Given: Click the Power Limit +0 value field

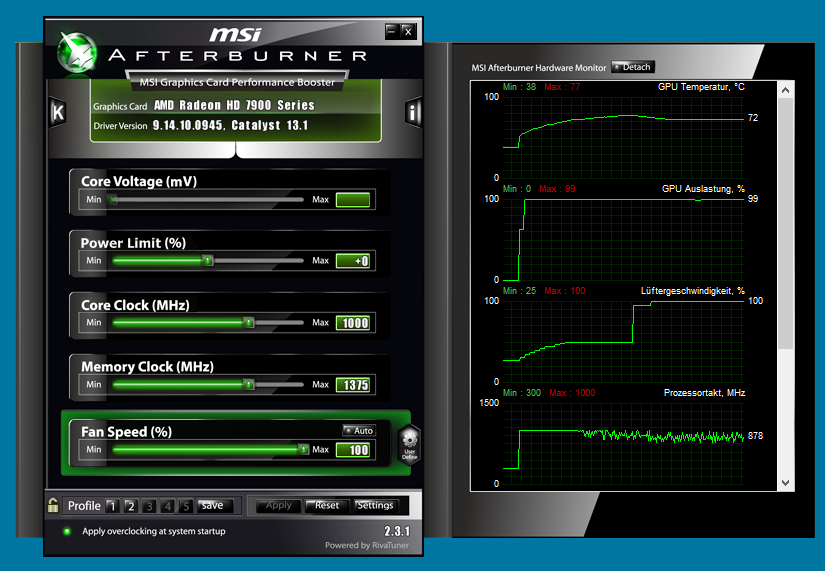Looking at the screenshot, I should pyautogui.click(x=353, y=261).
